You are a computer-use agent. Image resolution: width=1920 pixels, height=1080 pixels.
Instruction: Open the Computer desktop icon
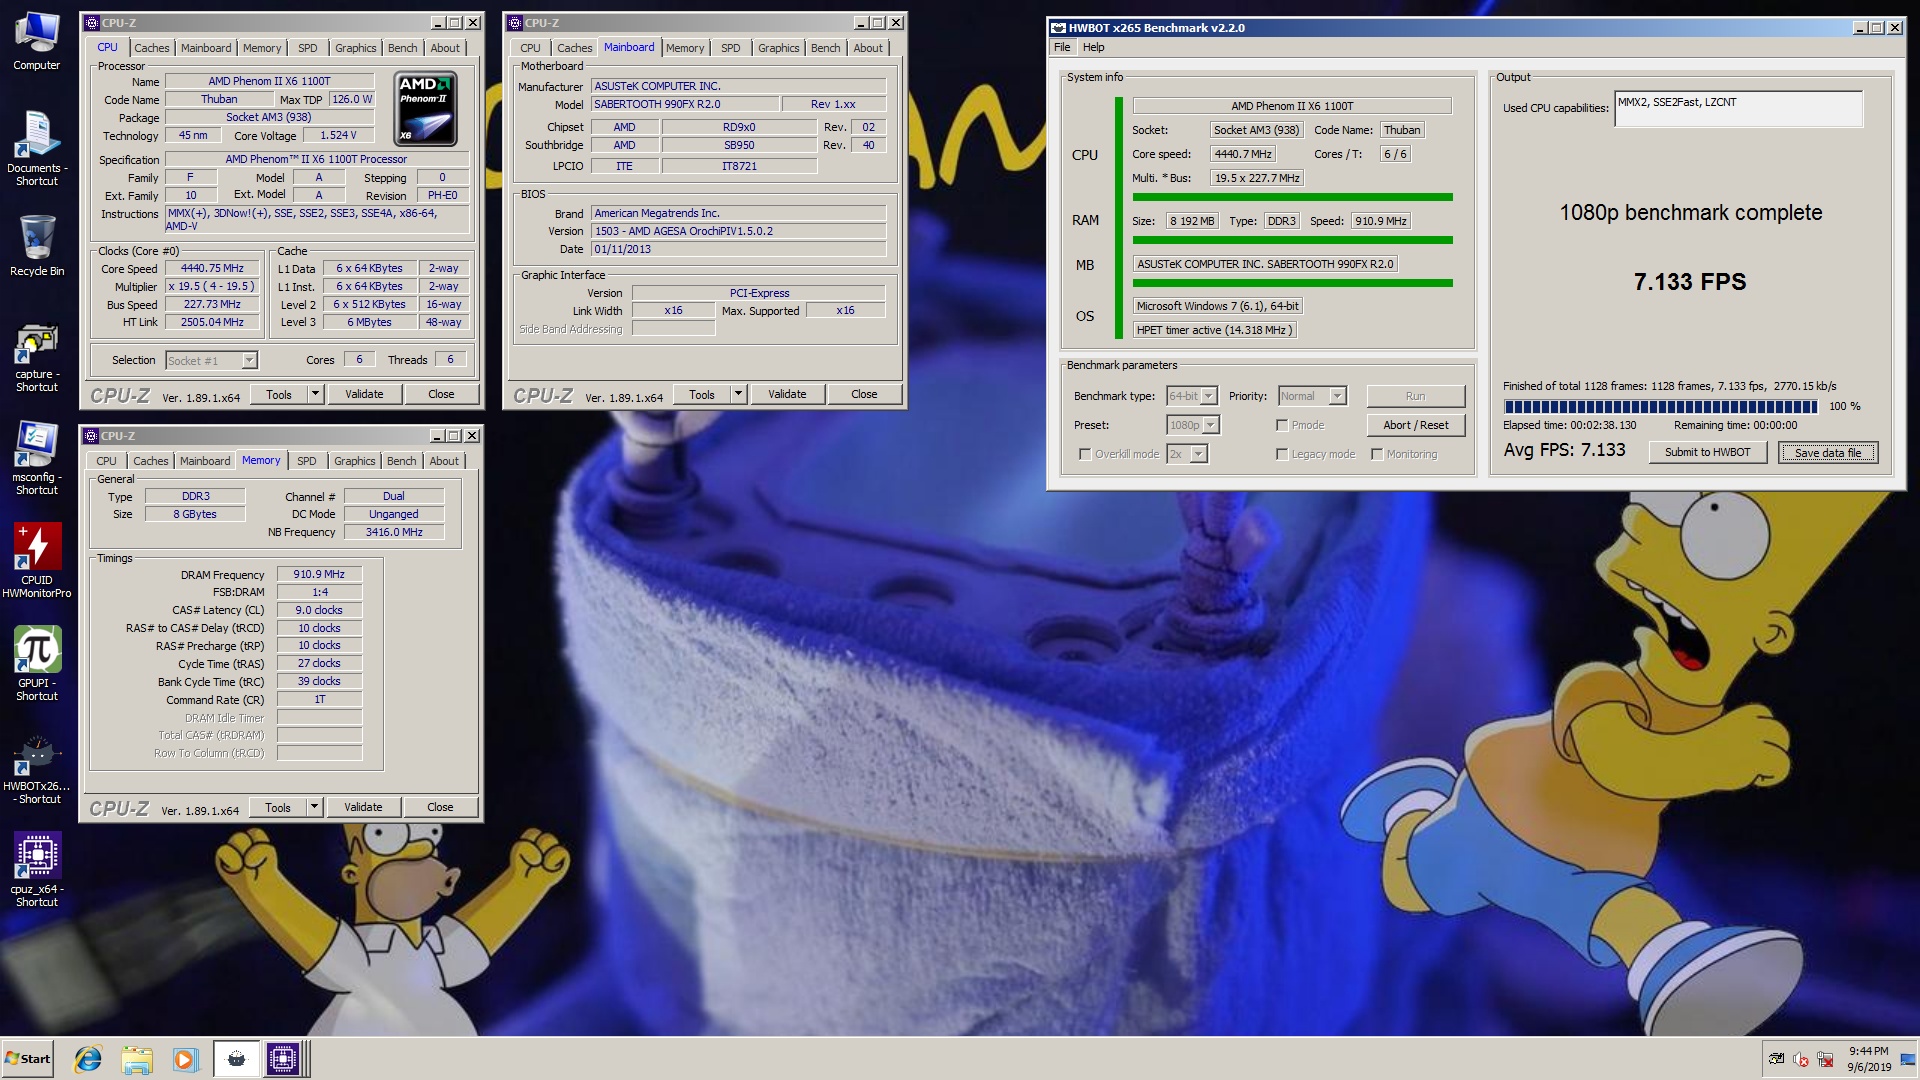37,41
